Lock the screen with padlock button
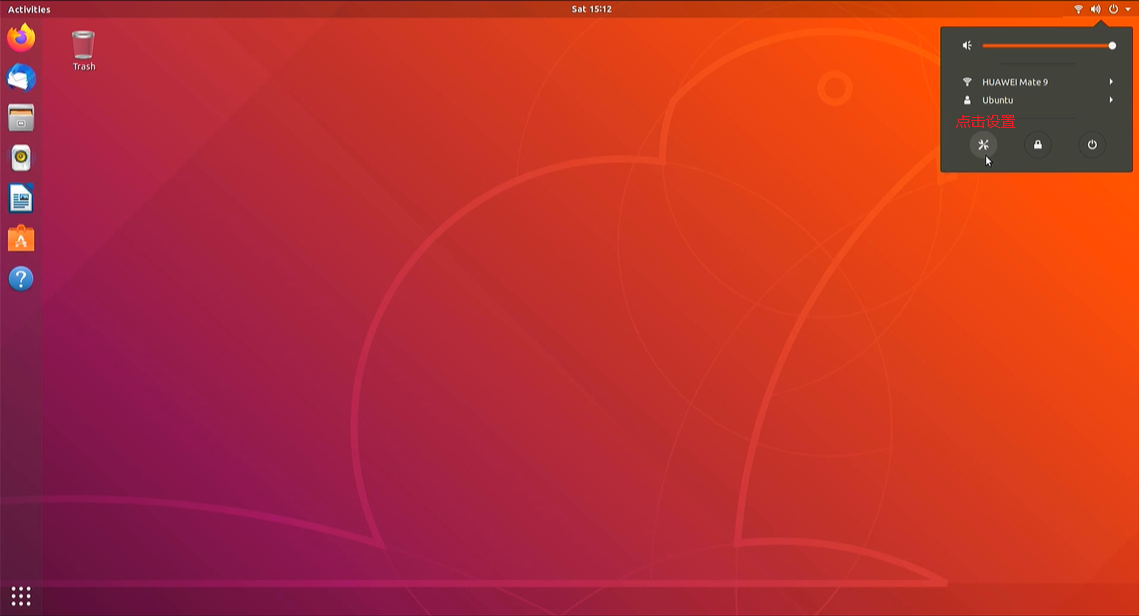This screenshot has width=1139, height=616. coord(1038,145)
